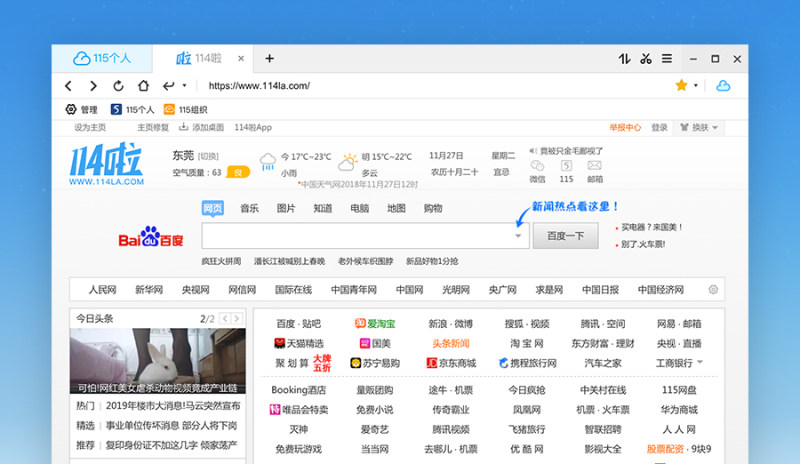Click the Baidu logo
Screen dimensions: 800x464
pos(151,236)
